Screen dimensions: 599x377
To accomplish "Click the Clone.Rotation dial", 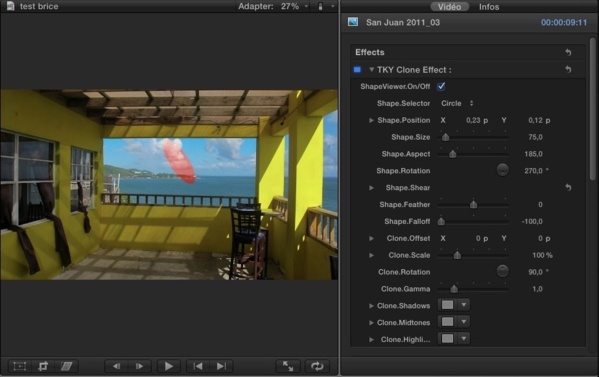I will (x=502, y=271).
